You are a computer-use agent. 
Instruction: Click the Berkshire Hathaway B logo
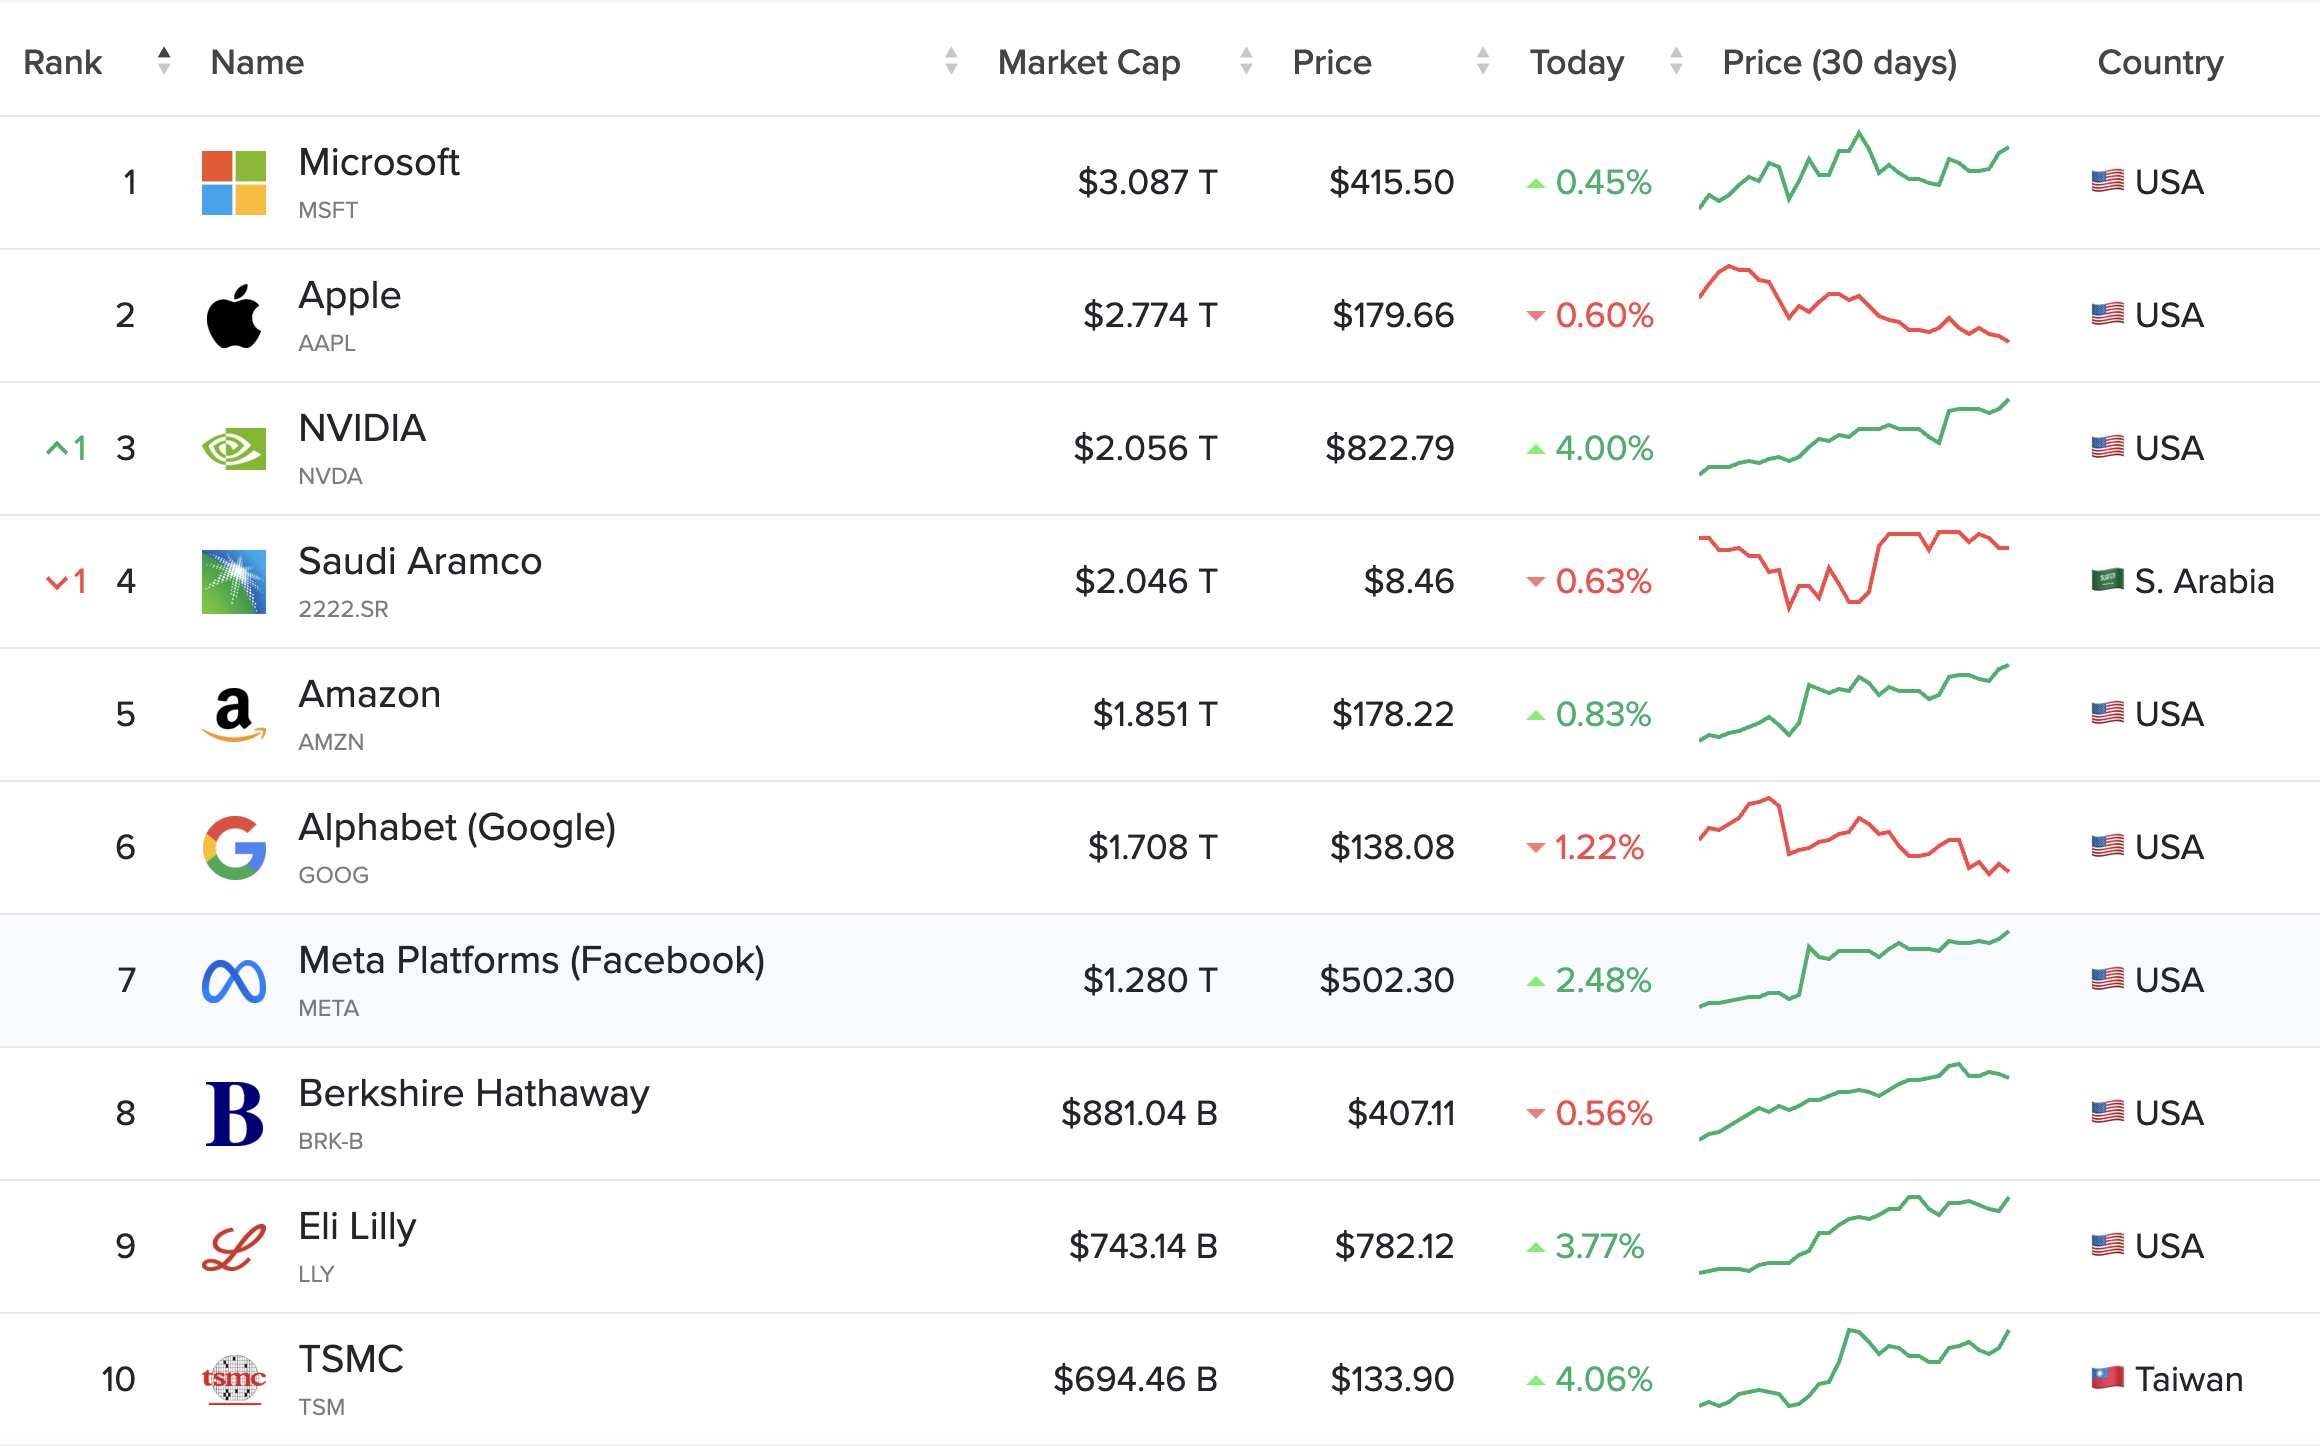(x=232, y=1113)
